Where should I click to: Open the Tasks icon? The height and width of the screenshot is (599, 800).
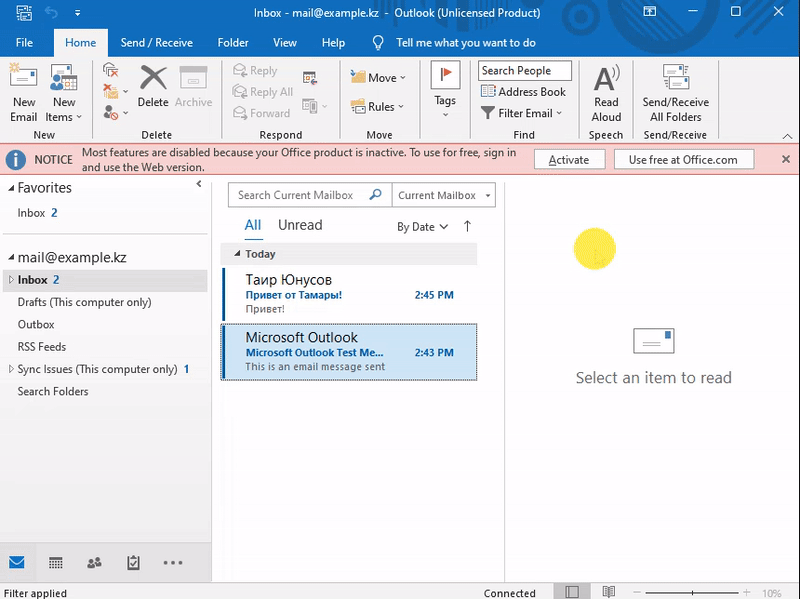(133, 563)
